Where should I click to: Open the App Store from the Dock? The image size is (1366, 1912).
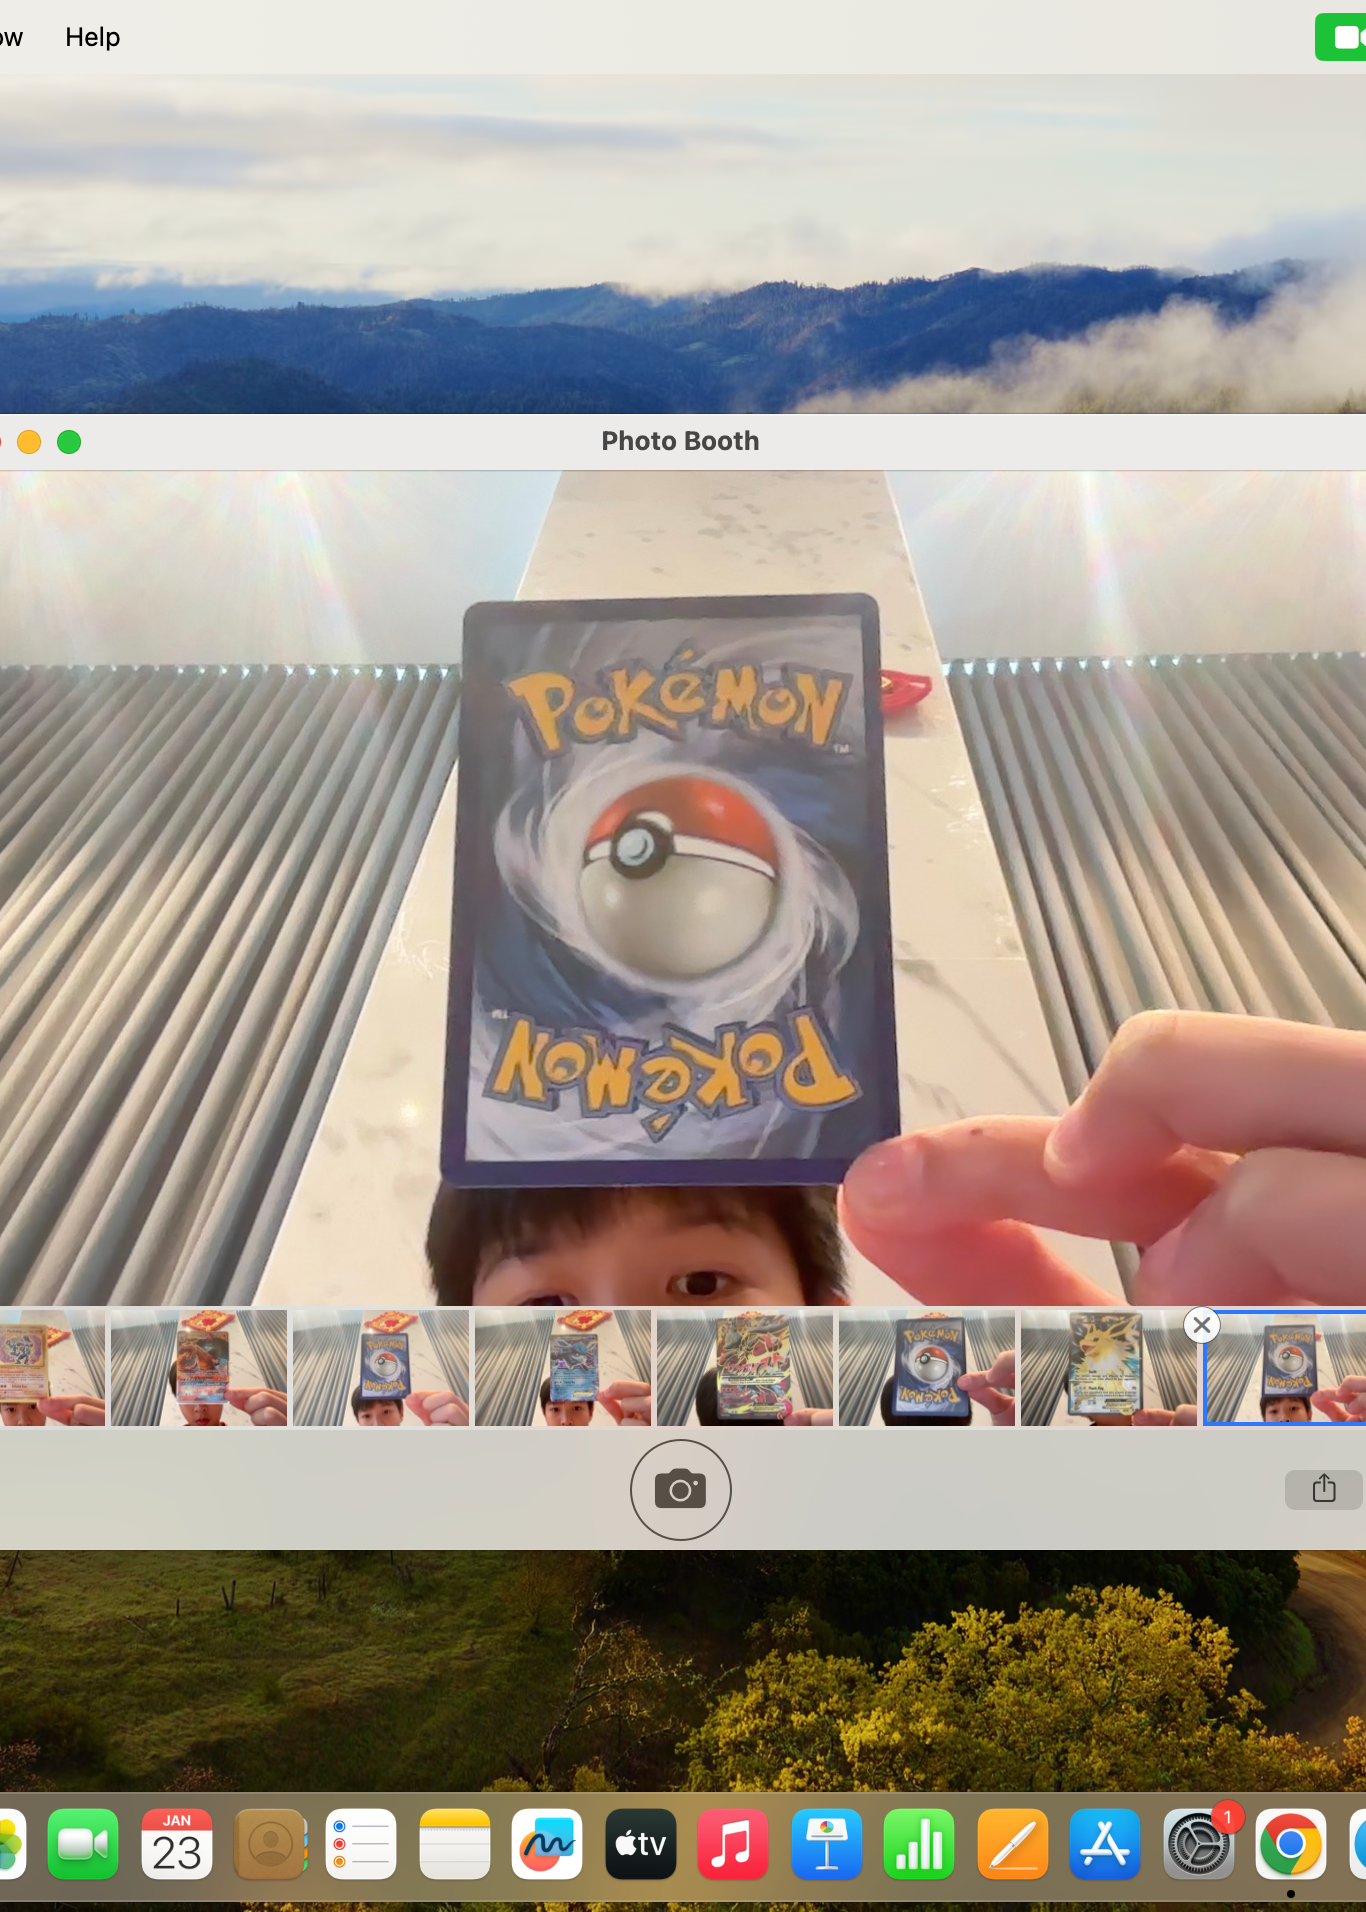coord(1105,1845)
